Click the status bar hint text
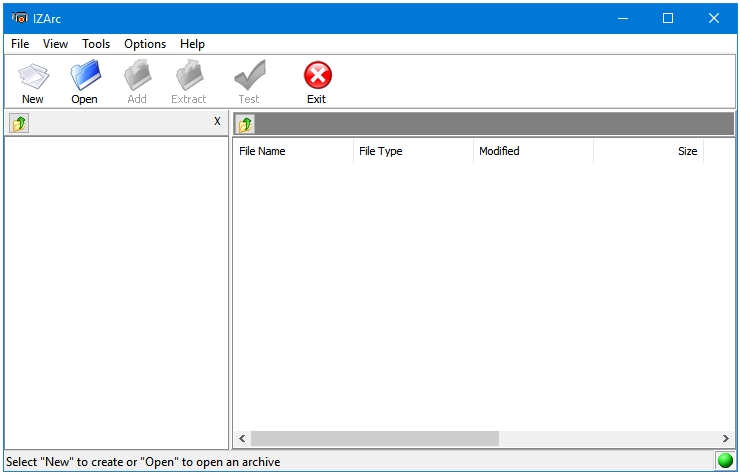The height and width of the screenshot is (475, 741). [143, 462]
